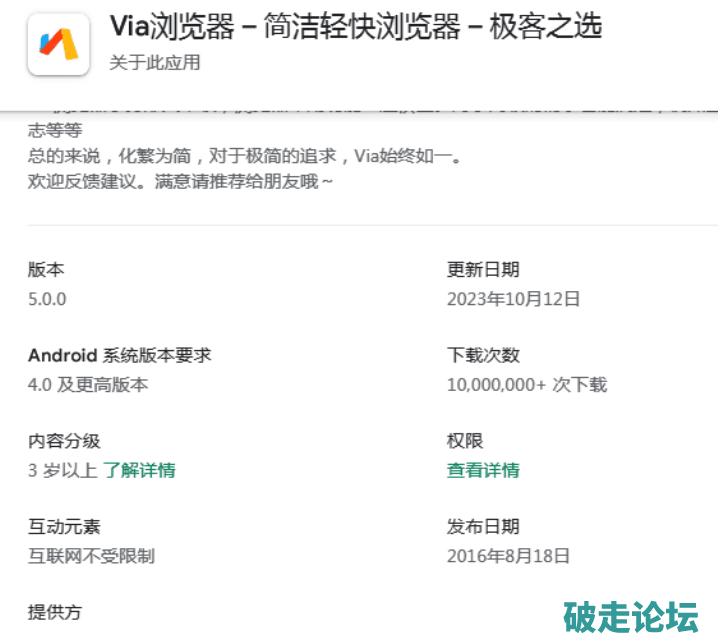Screen dimensions: 718x639
Task: Open the 查看详情 permissions link
Action: coord(483,470)
